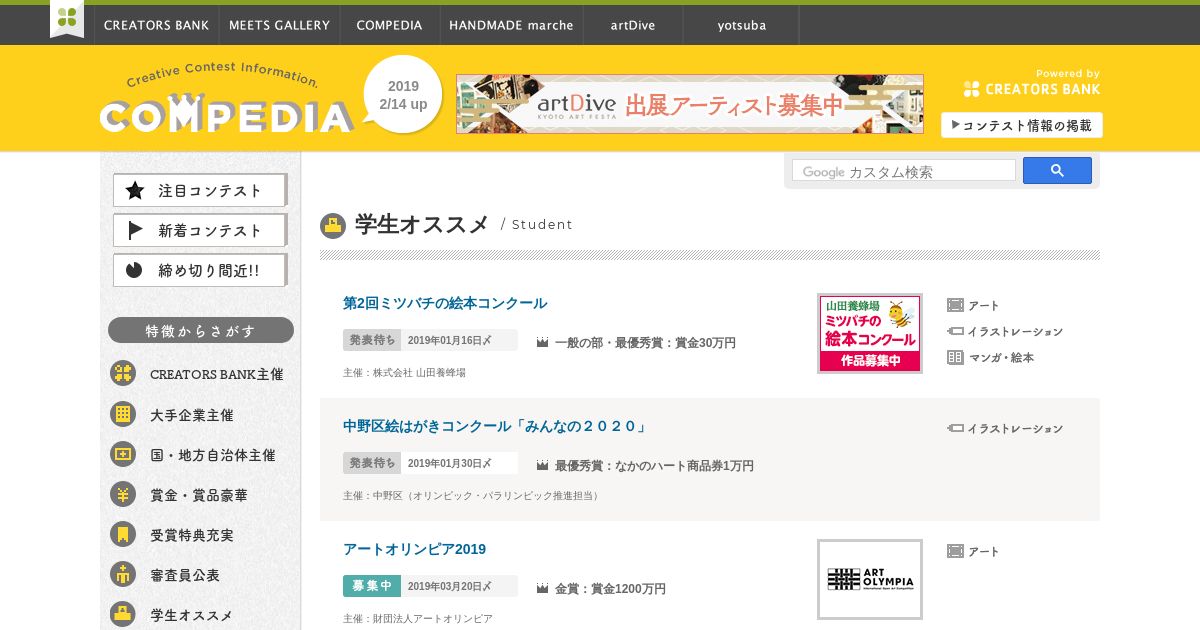Select COMPEDIA in top navigation
1200x630 pixels.
tap(389, 25)
